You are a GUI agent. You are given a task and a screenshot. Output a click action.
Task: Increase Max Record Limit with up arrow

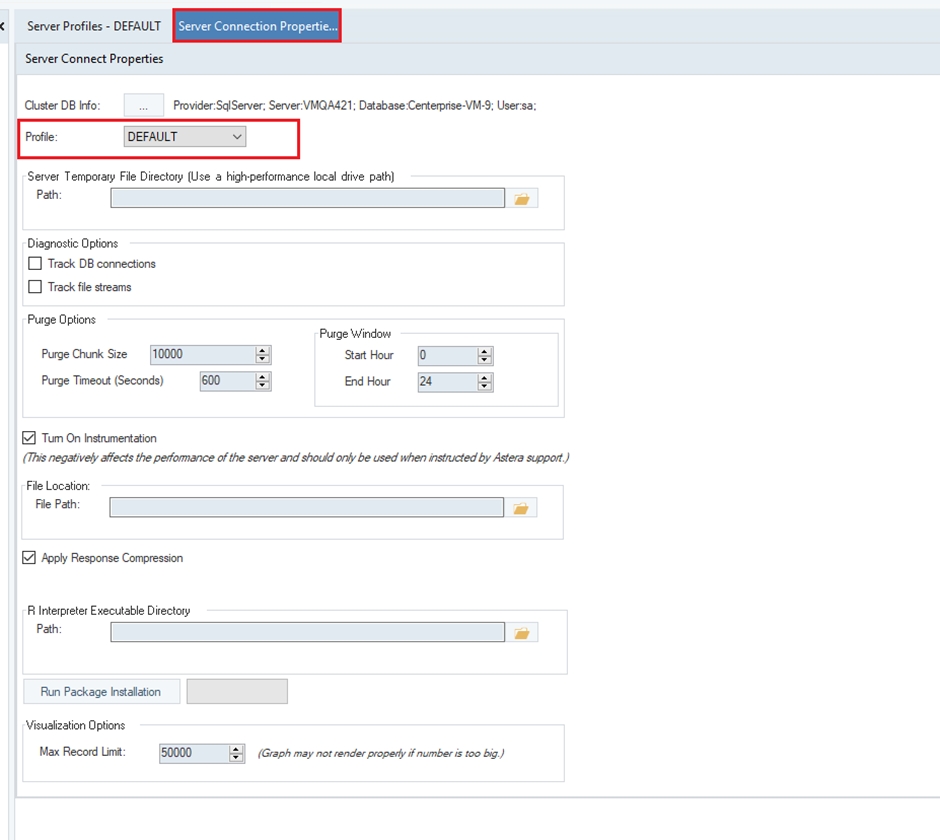[237, 748]
